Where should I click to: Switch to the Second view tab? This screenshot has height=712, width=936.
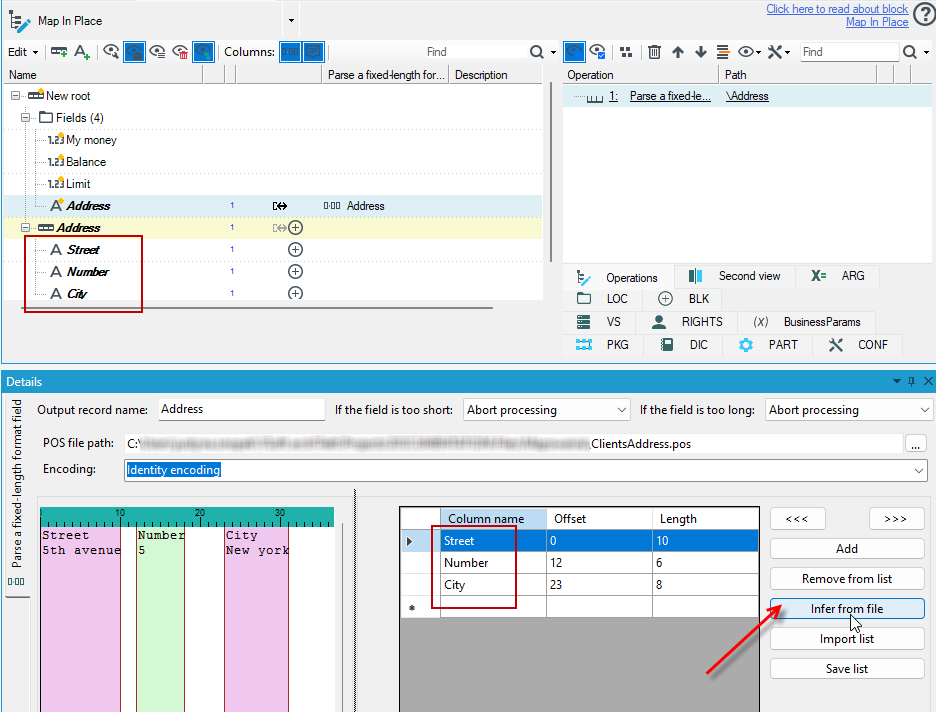pos(735,276)
